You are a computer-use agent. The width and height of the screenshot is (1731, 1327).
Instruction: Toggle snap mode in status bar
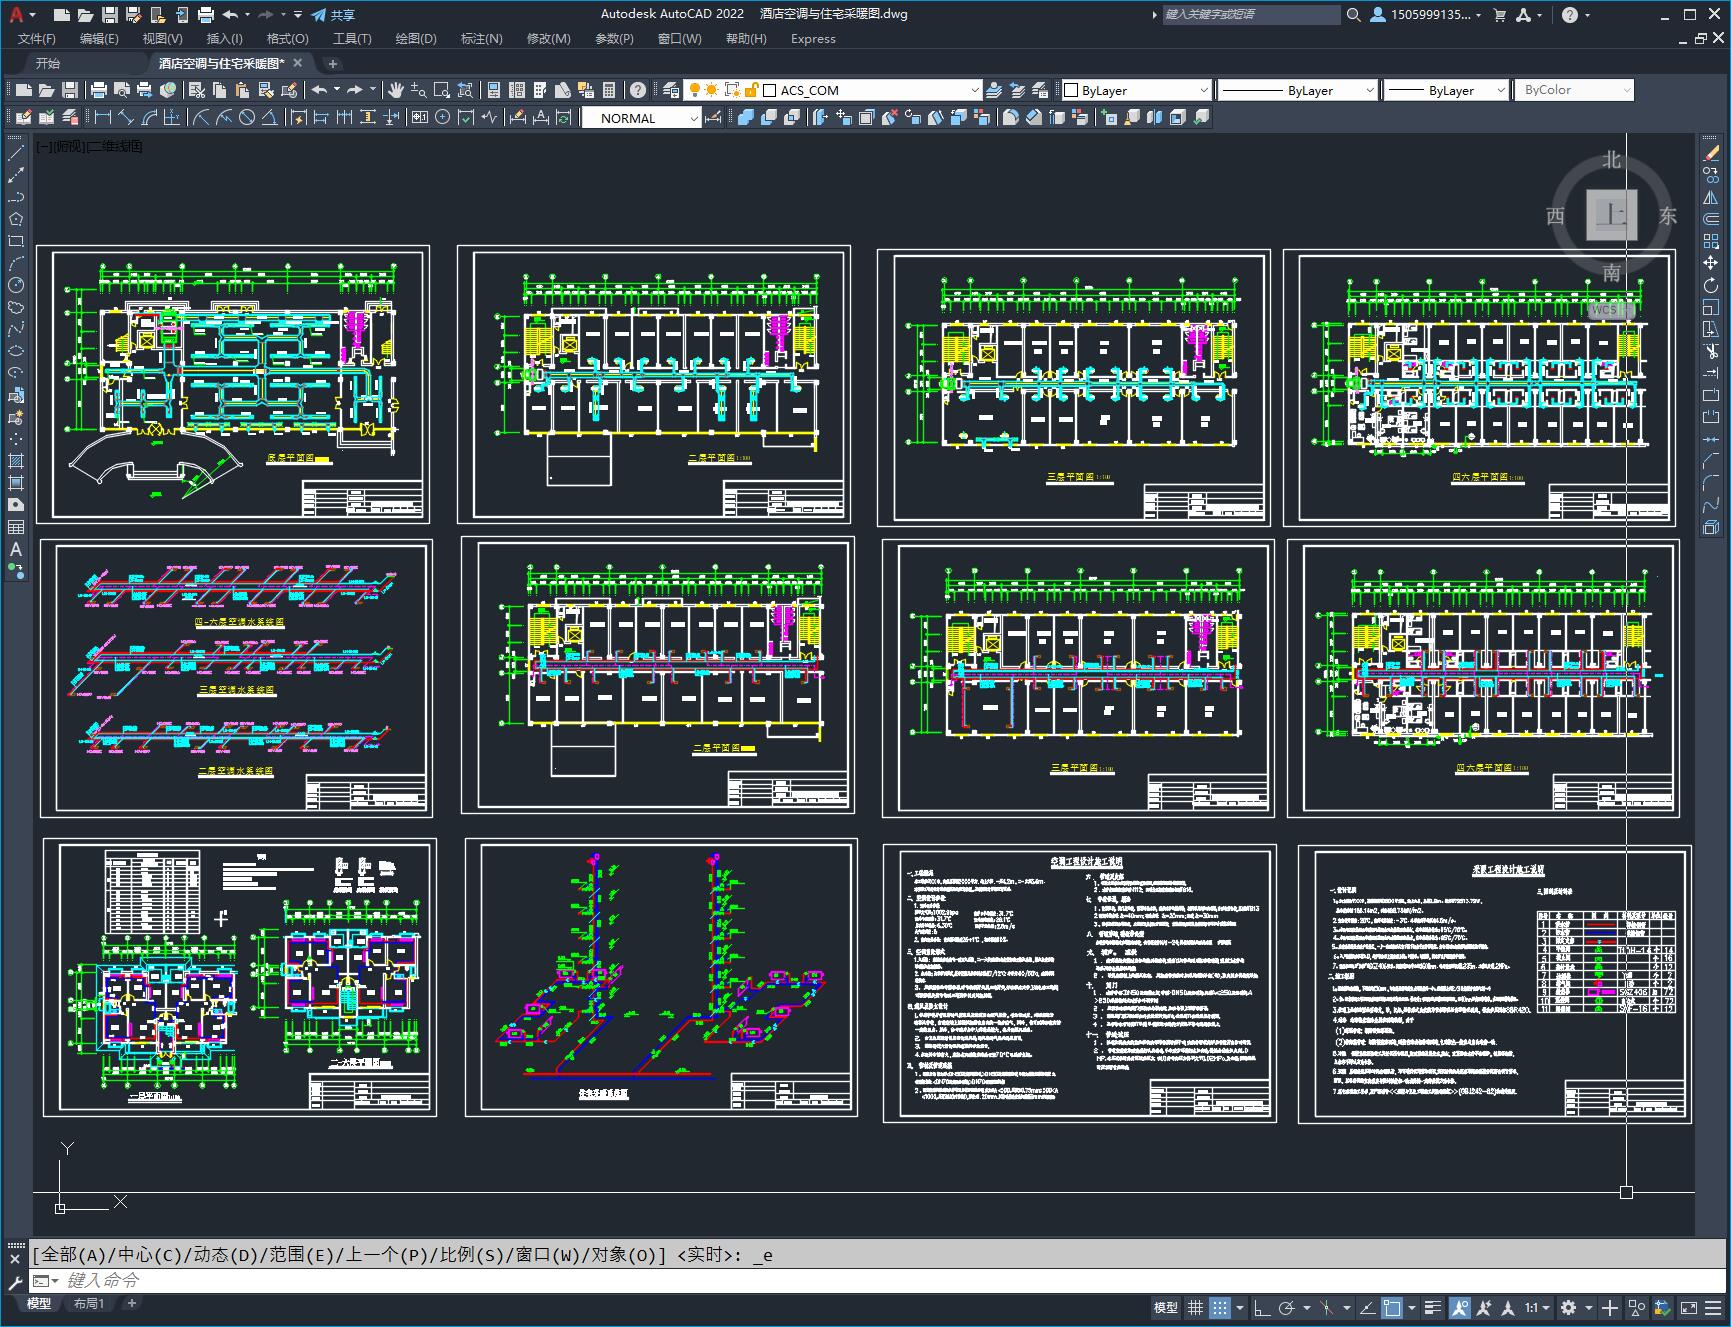(x=1219, y=1307)
